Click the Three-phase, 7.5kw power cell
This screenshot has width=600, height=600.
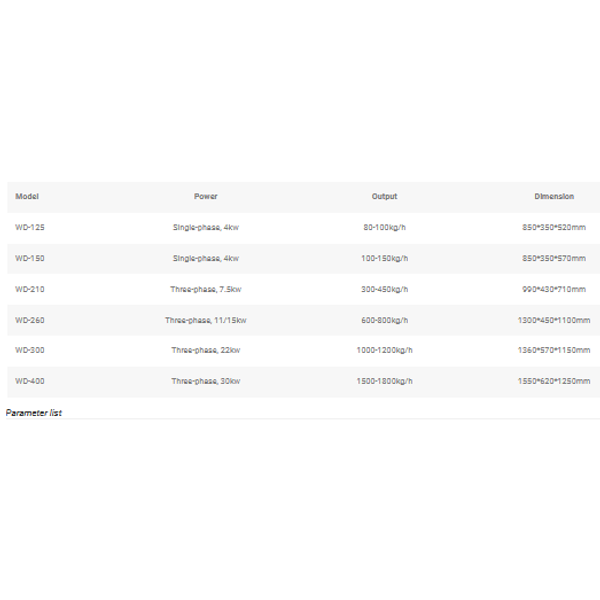(x=205, y=289)
